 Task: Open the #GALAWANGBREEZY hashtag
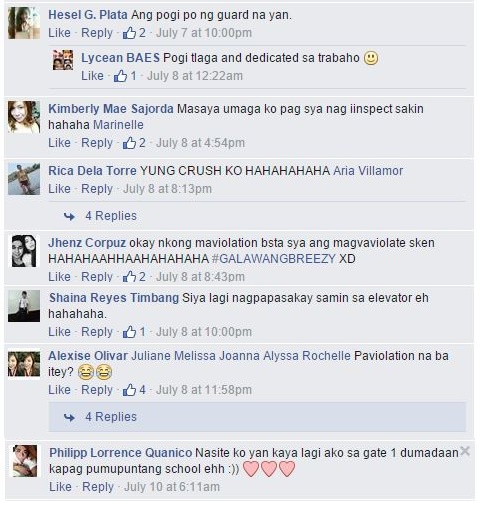(274, 259)
